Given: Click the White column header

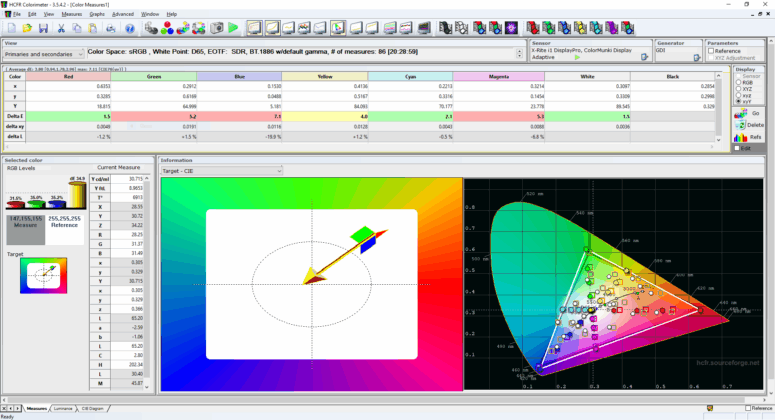Looking at the screenshot, I should pos(587,77).
